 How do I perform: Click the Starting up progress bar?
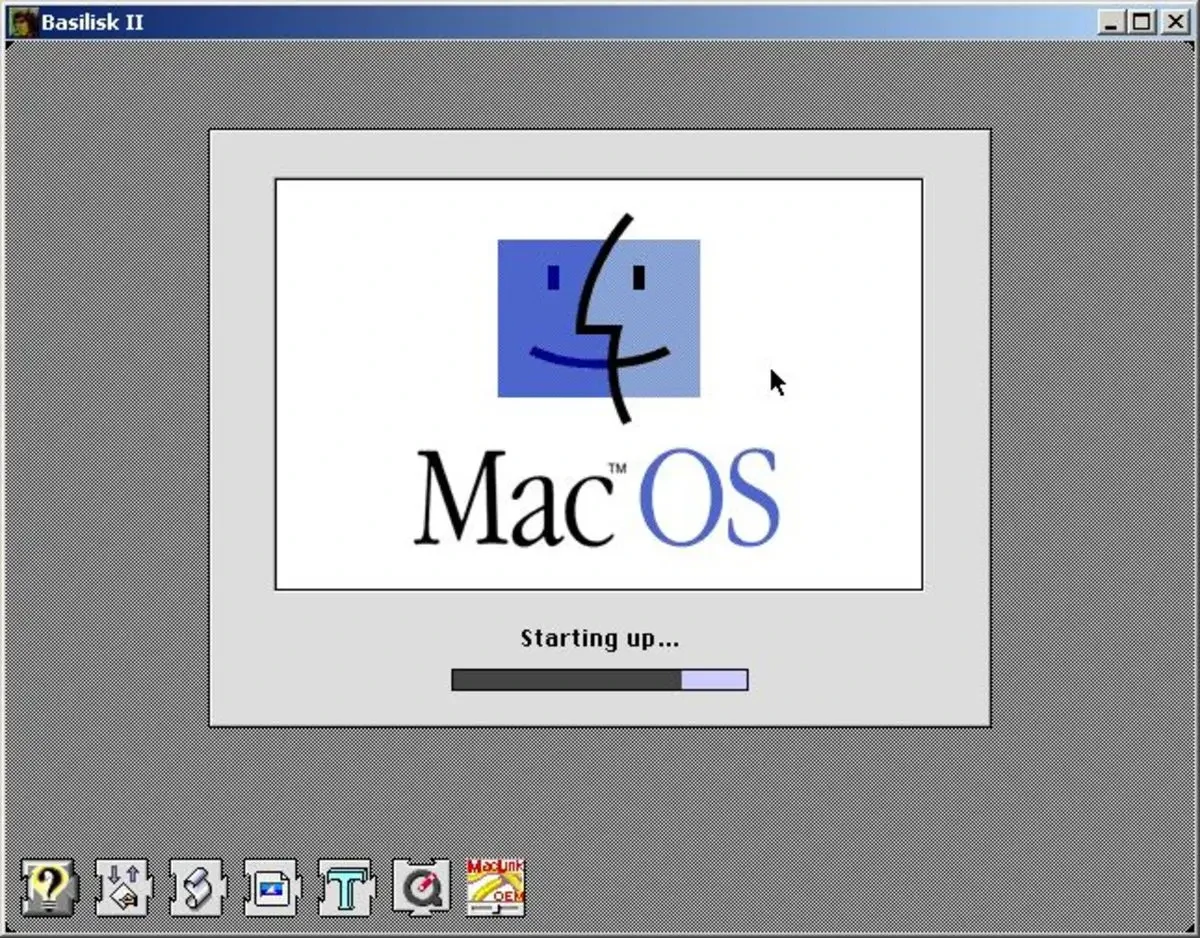pos(600,680)
